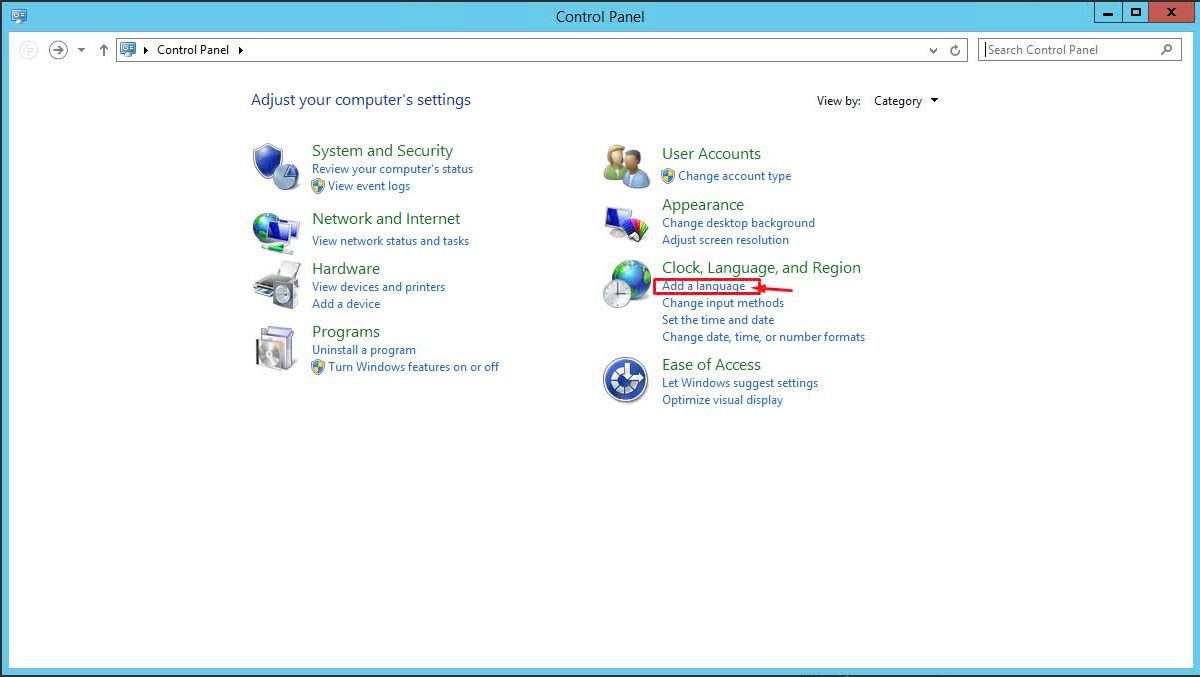This screenshot has width=1200, height=677.
Task: Refresh the Control Panel view
Action: pyautogui.click(x=955, y=50)
